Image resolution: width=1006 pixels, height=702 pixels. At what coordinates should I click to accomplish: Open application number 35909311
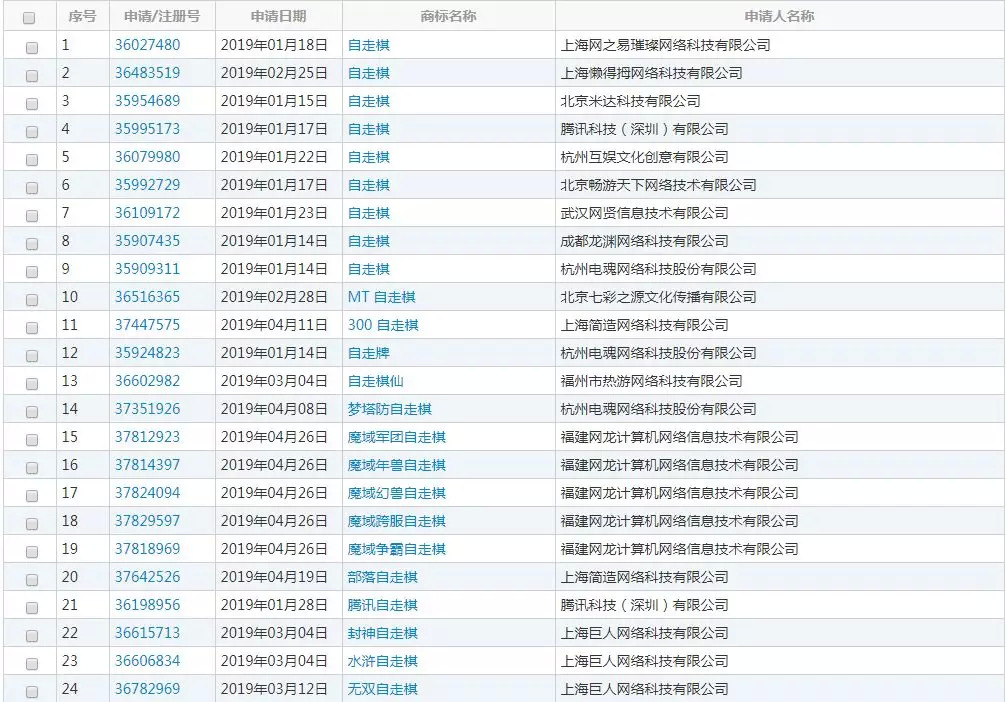click(148, 269)
